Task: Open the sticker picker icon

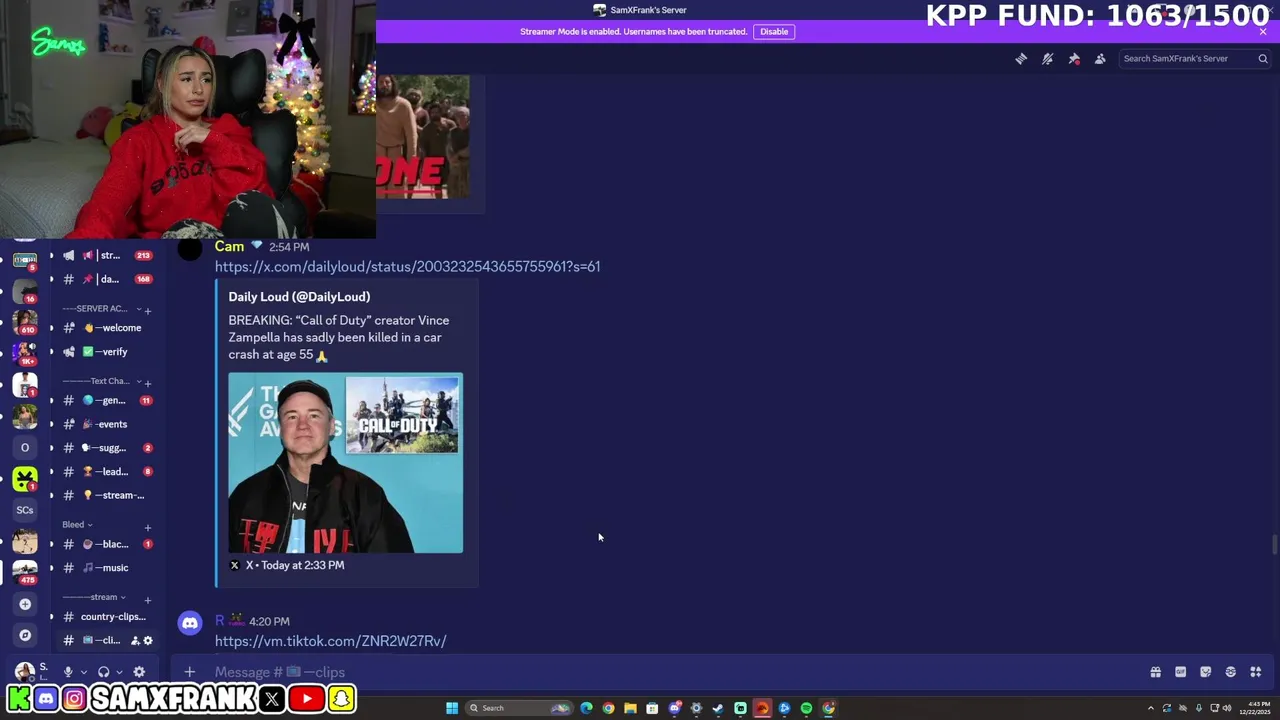Action: [x=1205, y=672]
